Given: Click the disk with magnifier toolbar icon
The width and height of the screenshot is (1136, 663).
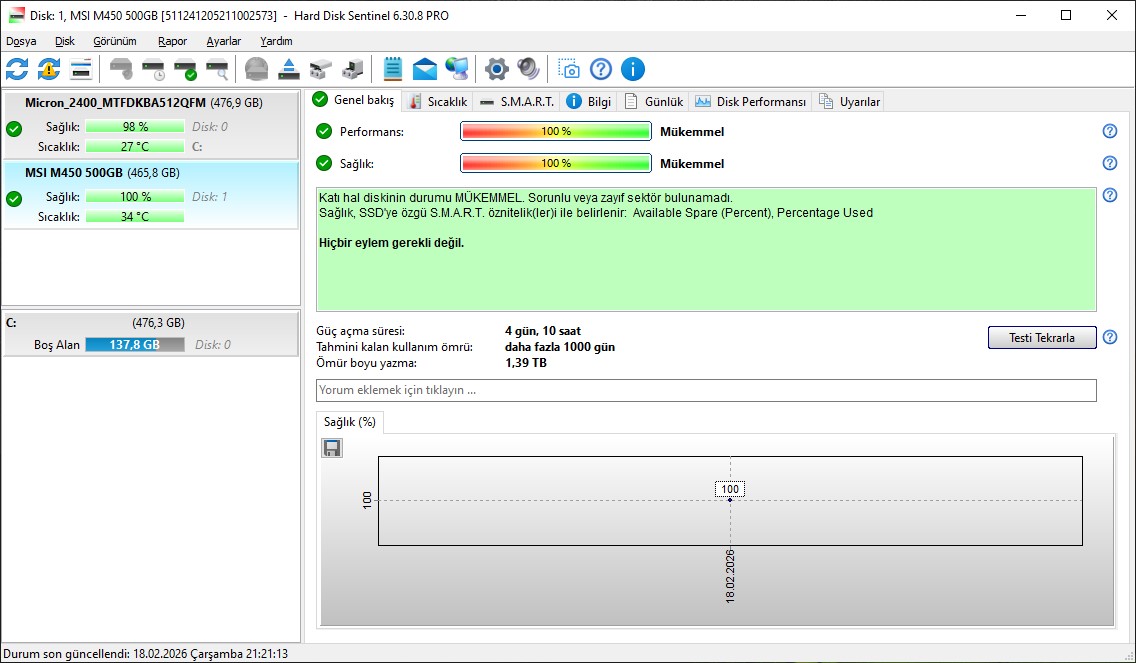Looking at the screenshot, I should 217,70.
